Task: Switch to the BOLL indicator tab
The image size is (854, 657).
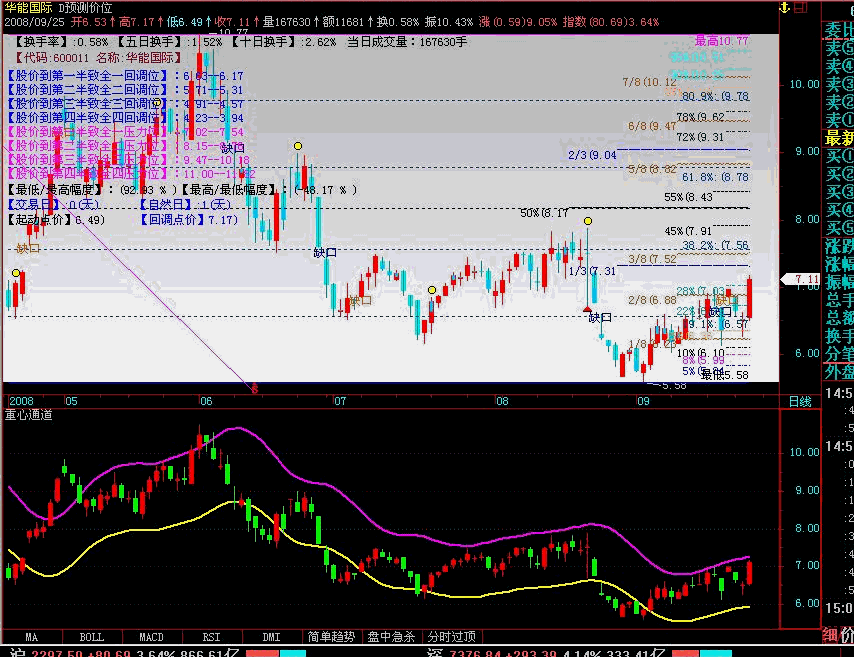Action: pos(92,637)
